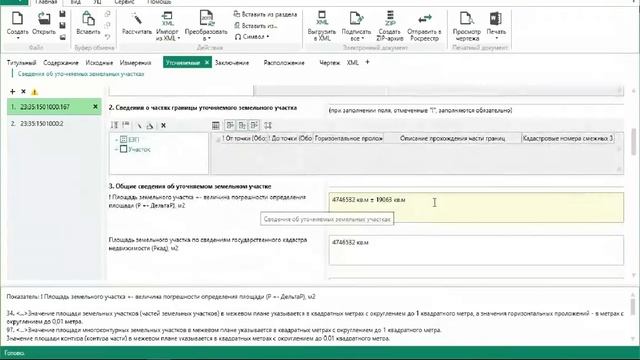Click the area ± error yellow input field
Screen dimensions: 640x360
[476, 207]
